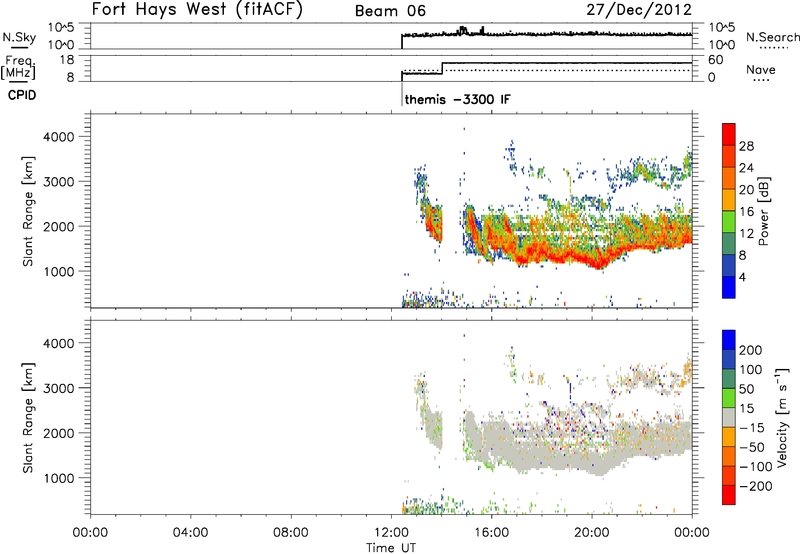Screen dimensions: 800x554
Task: Click the dotted line sample under Nave
Action: click(x=761, y=80)
